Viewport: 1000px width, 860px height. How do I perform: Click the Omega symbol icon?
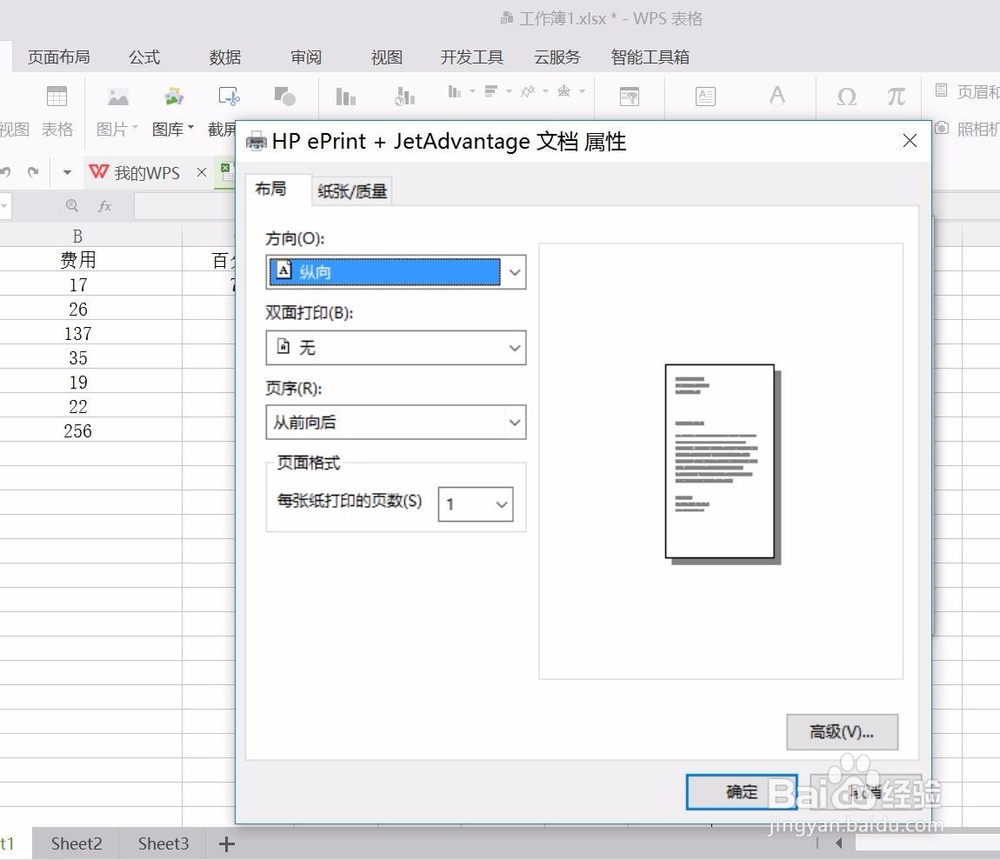(x=846, y=97)
